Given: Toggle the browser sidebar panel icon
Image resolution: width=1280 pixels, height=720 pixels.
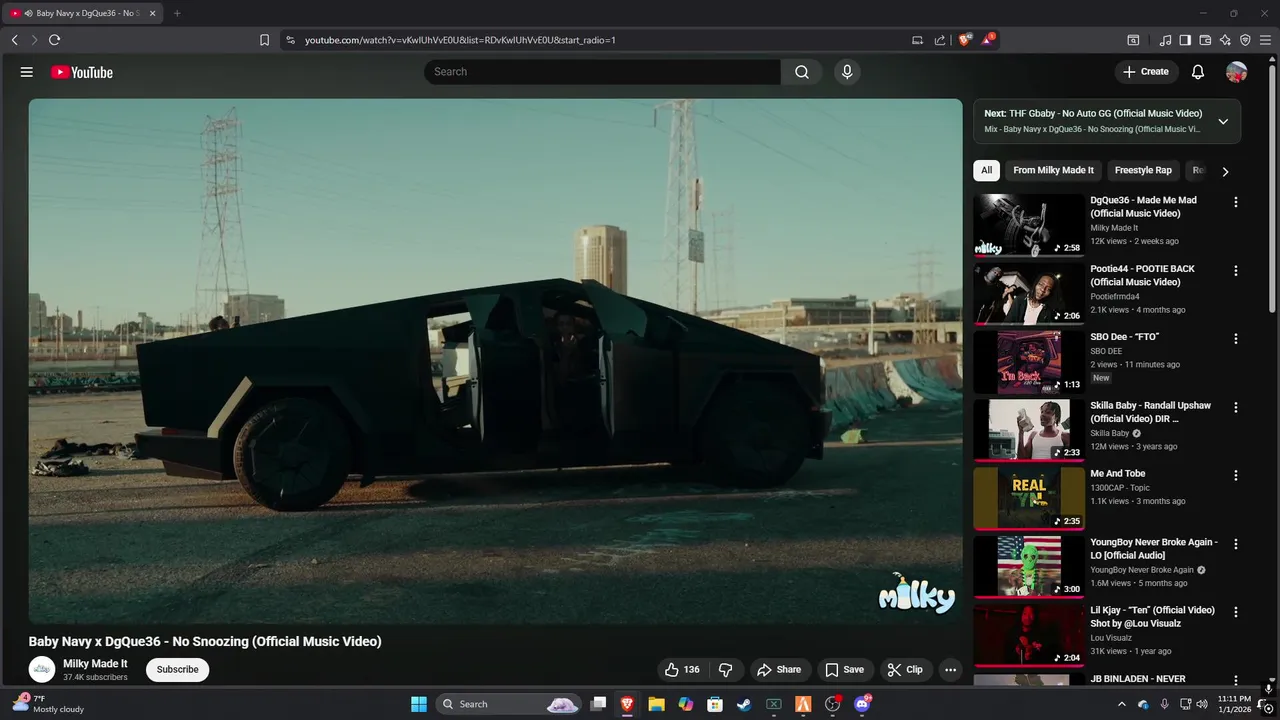Looking at the screenshot, I should point(1185,40).
